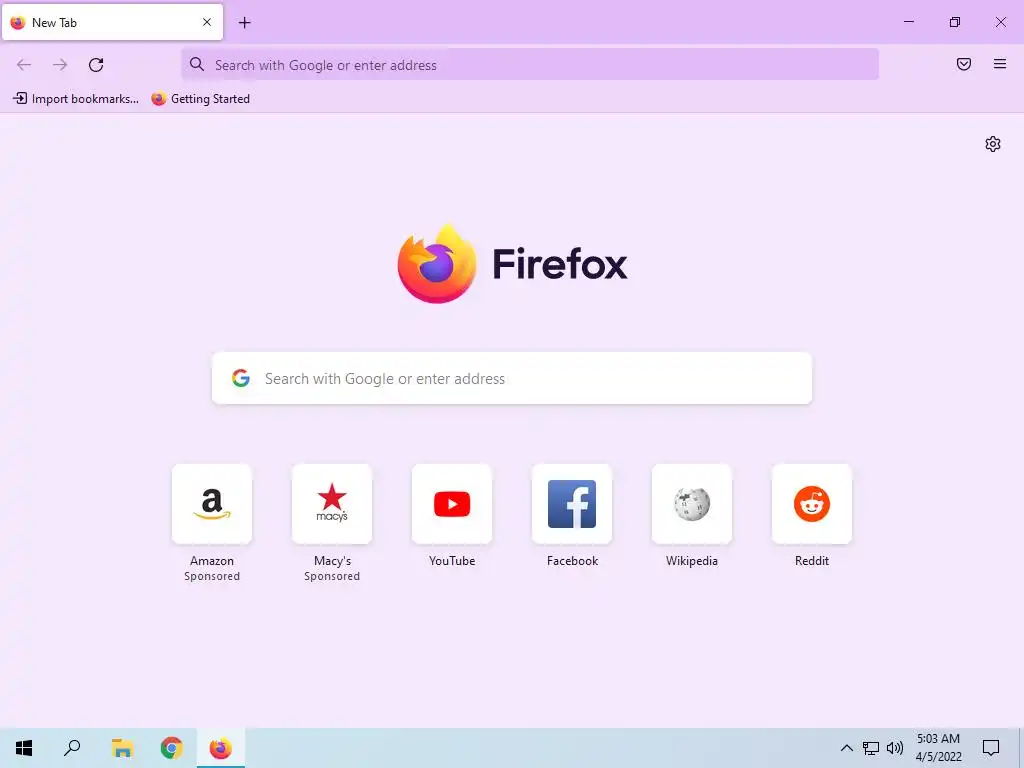1024x768 pixels.
Task: Click the Wikipedia label text
Action: pyautogui.click(x=692, y=560)
